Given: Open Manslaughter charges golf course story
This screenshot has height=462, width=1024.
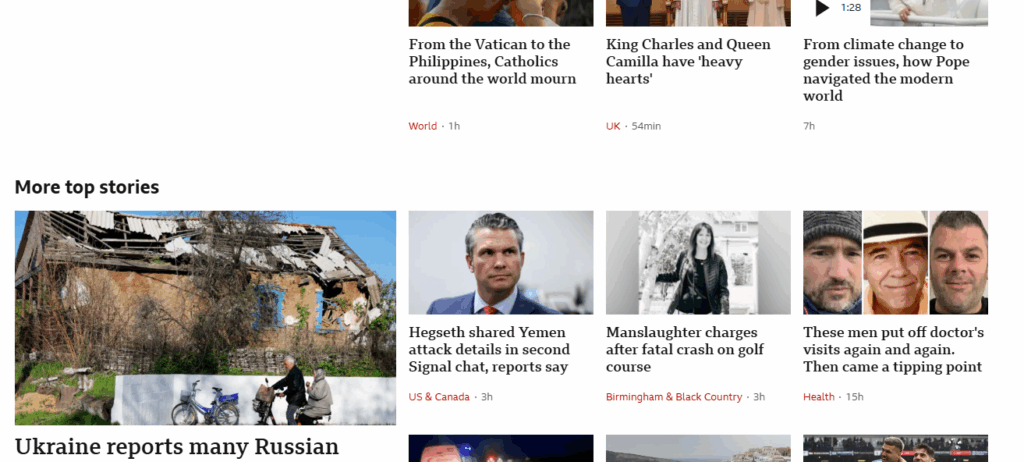Looking at the screenshot, I should coord(685,350).
